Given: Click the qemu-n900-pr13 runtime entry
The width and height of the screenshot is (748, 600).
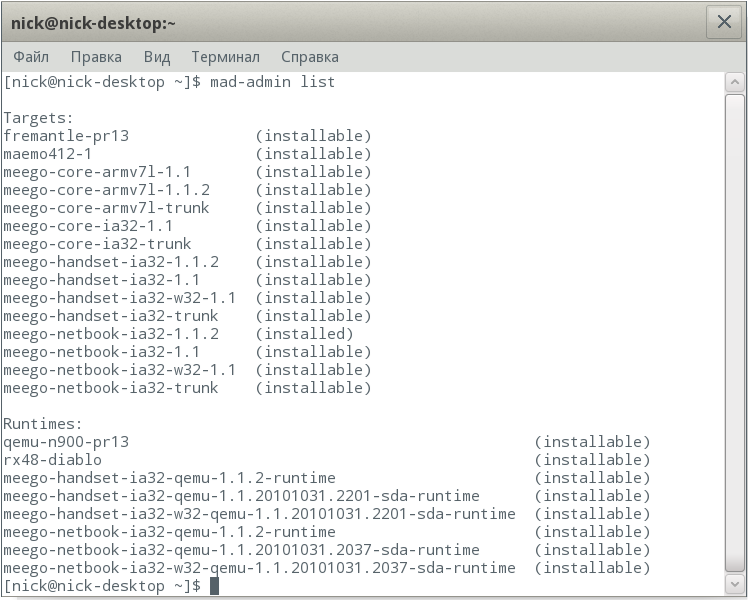Looking at the screenshot, I should pyautogui.click(x=66, y=442).
